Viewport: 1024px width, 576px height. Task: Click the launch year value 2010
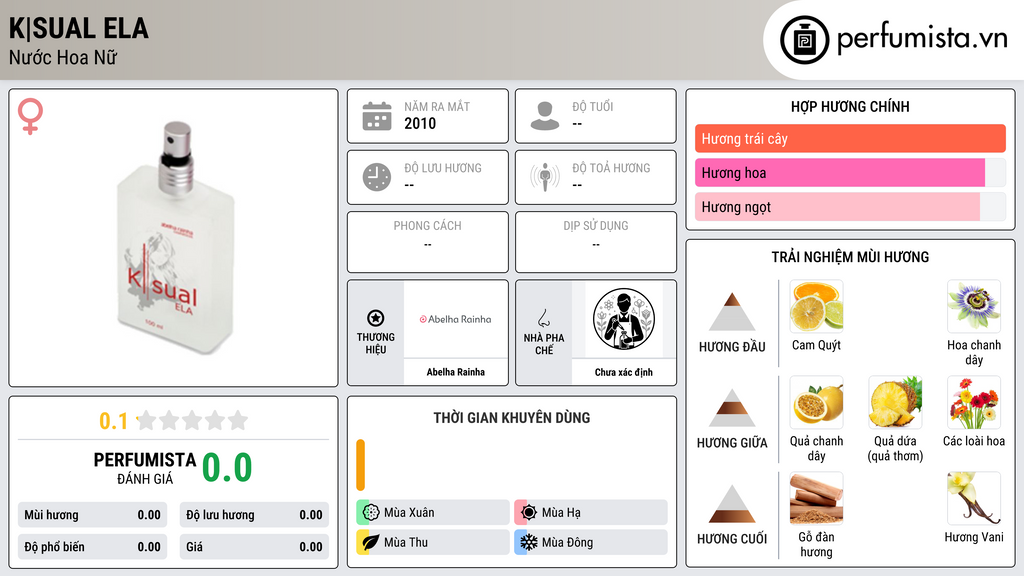tap(420, 123)
